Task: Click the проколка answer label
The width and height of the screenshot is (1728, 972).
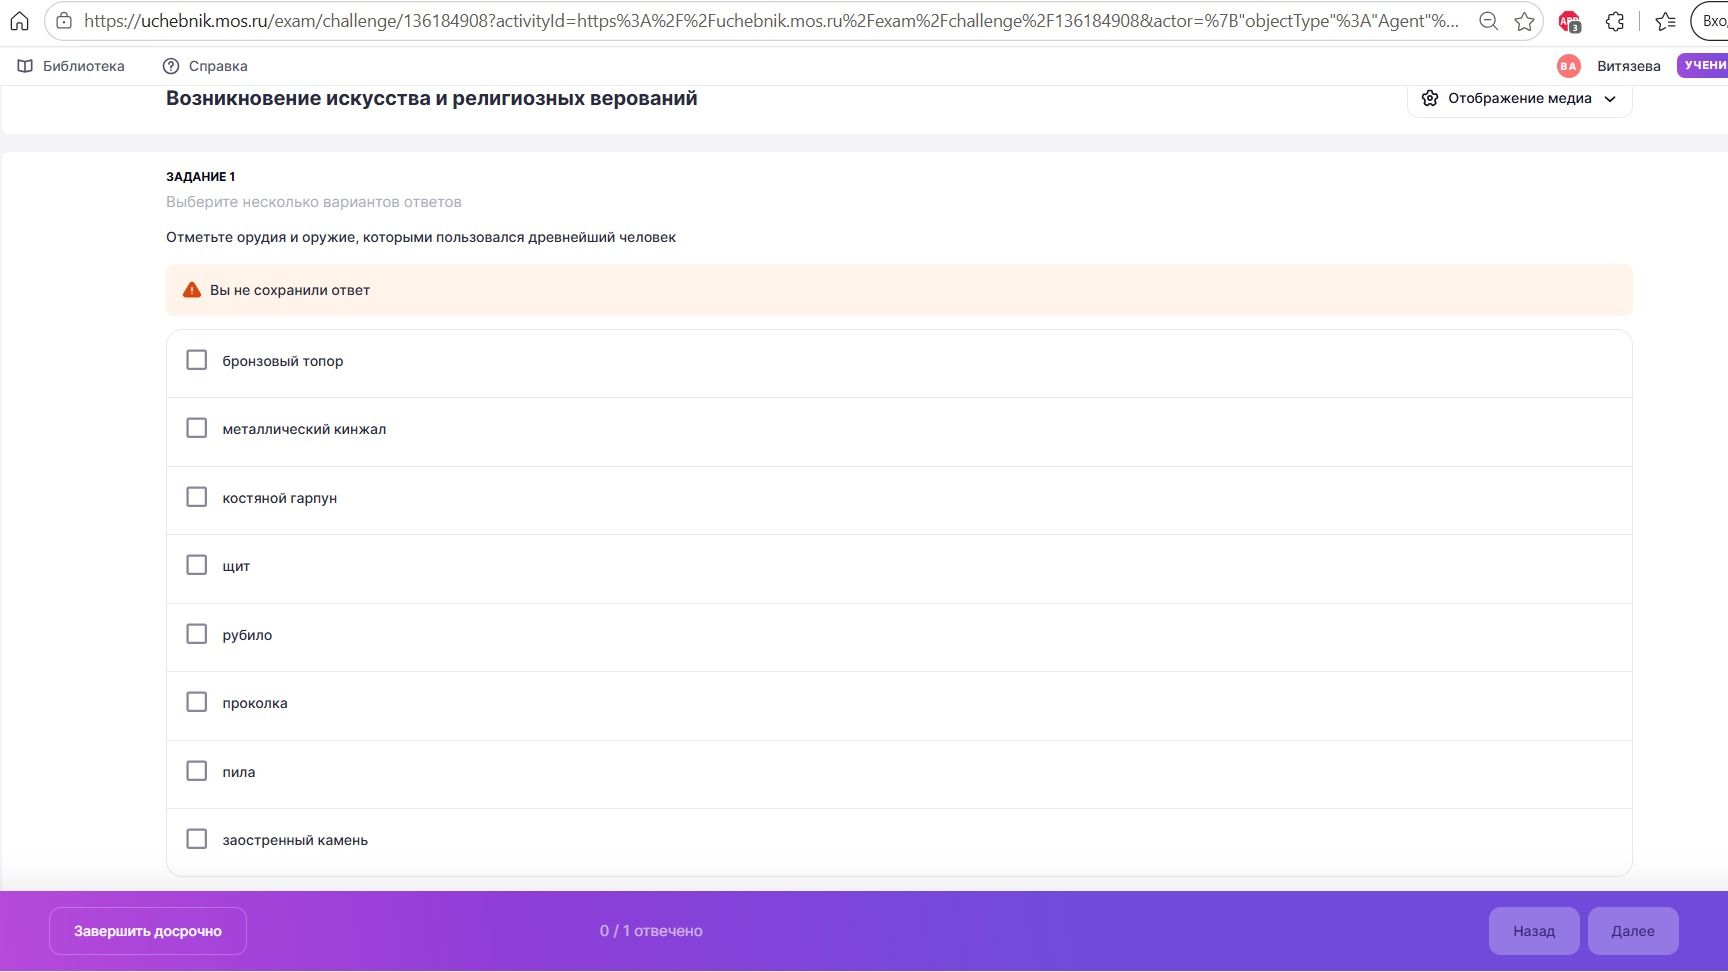Action: [x=255, y=703]
